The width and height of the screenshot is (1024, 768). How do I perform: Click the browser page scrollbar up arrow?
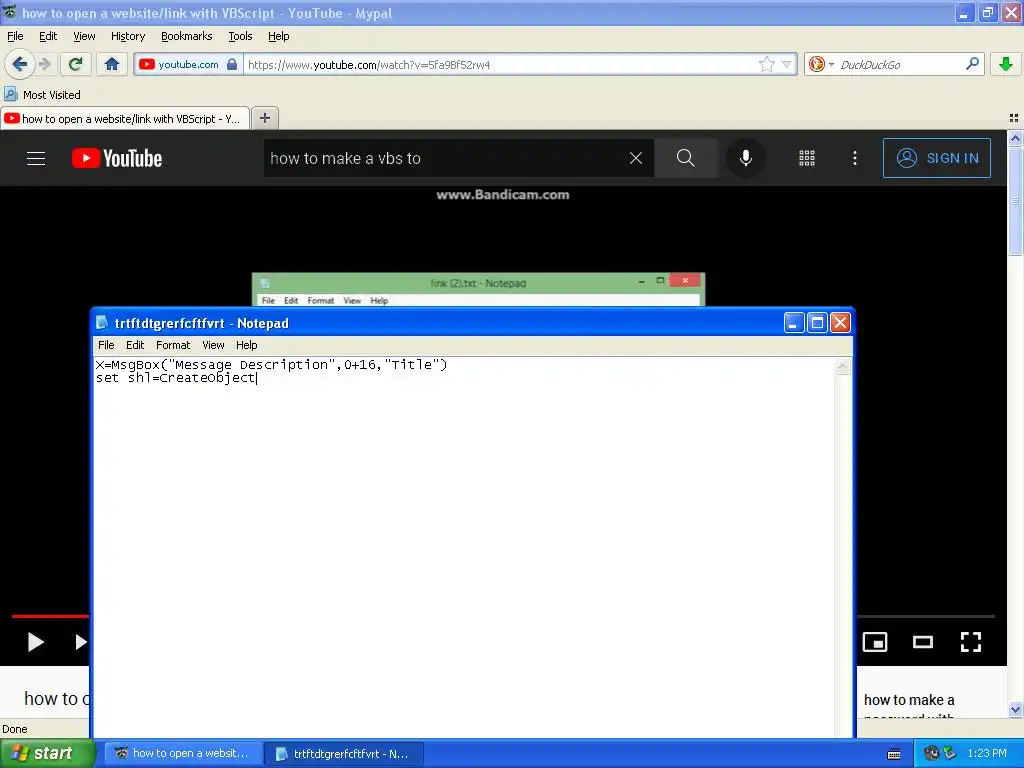(1015, 138)
